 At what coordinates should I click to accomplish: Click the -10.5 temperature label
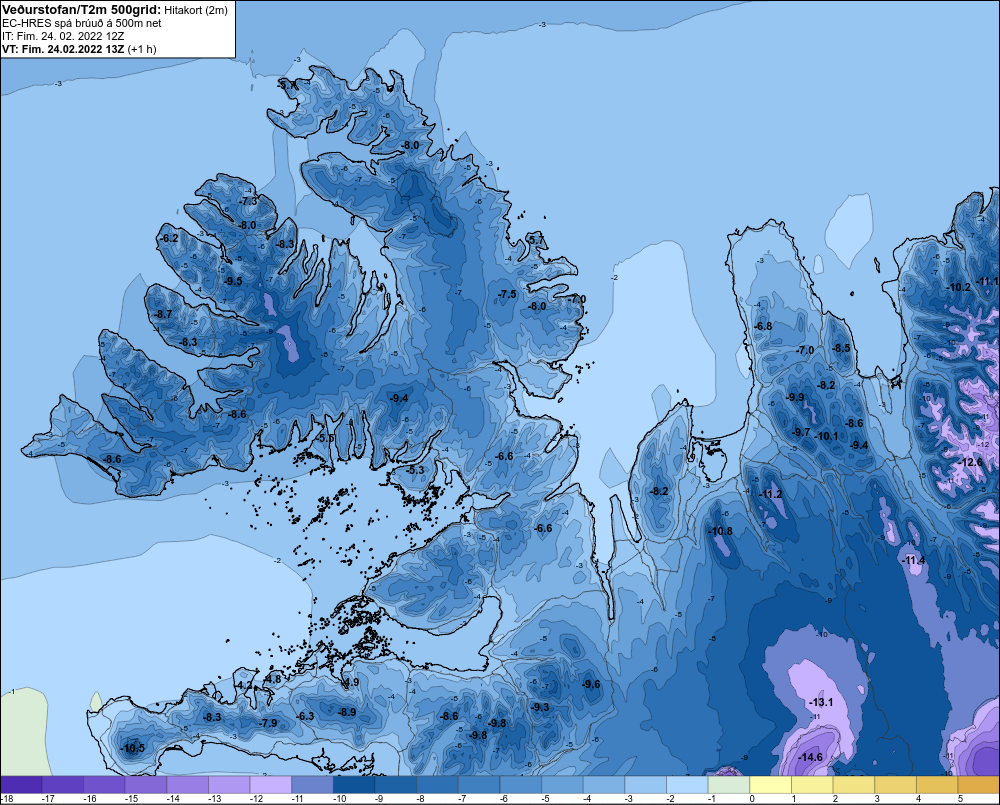point(133,748)
